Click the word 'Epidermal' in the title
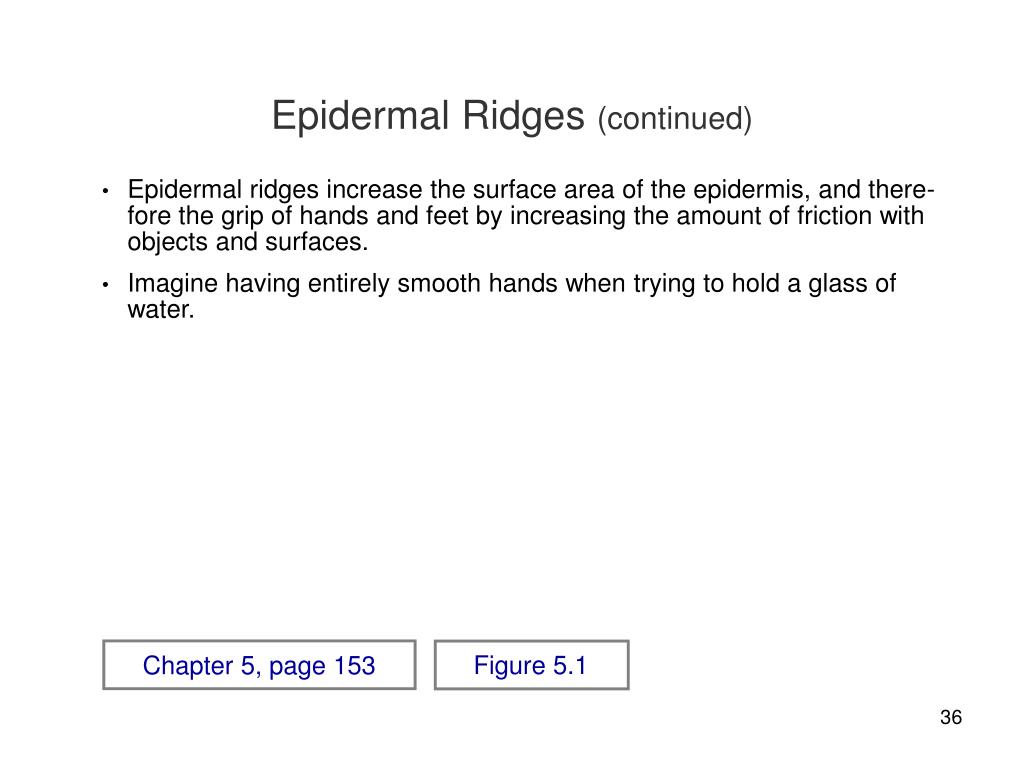This screenshot has height=768, width=1024. coord(360,116)
